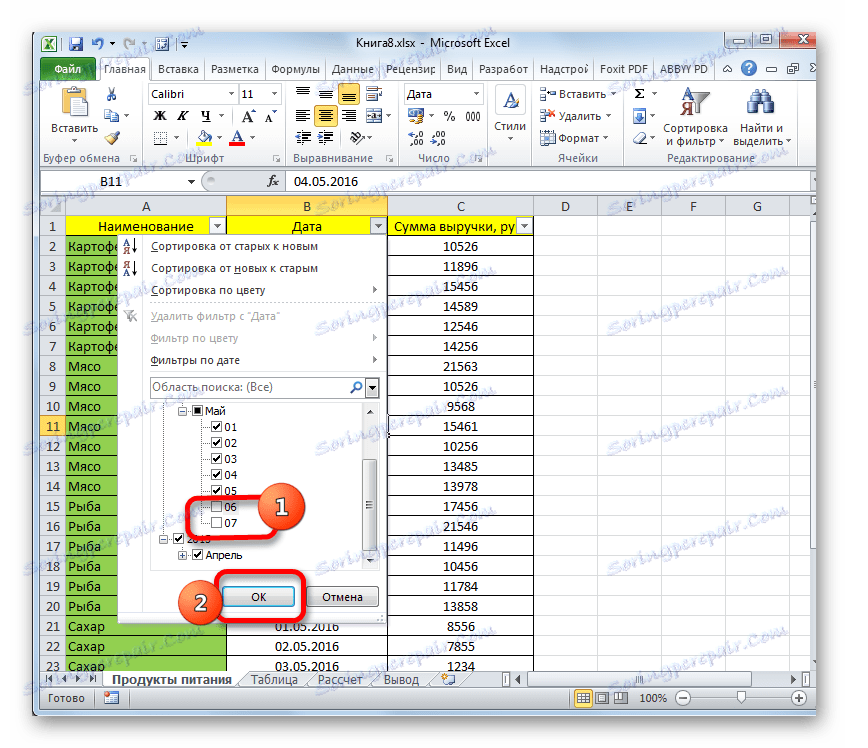The image size is (868, 748).
Task: Decrease decimal places
Action: tap(438, 138)
